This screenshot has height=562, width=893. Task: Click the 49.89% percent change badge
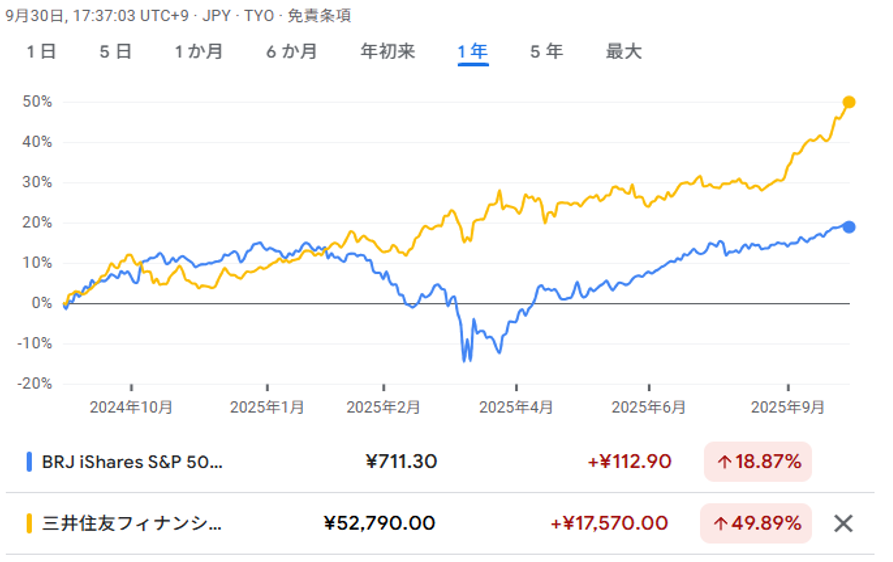(x=757, y=523)
